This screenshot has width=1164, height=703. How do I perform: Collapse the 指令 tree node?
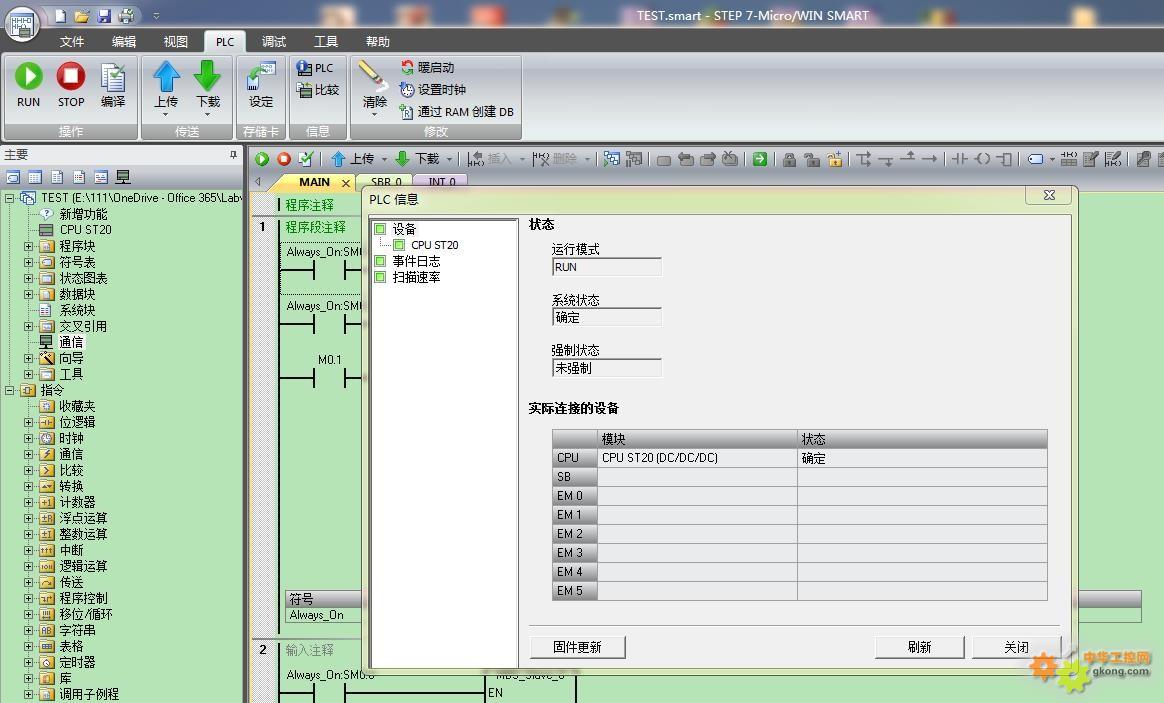10,390
